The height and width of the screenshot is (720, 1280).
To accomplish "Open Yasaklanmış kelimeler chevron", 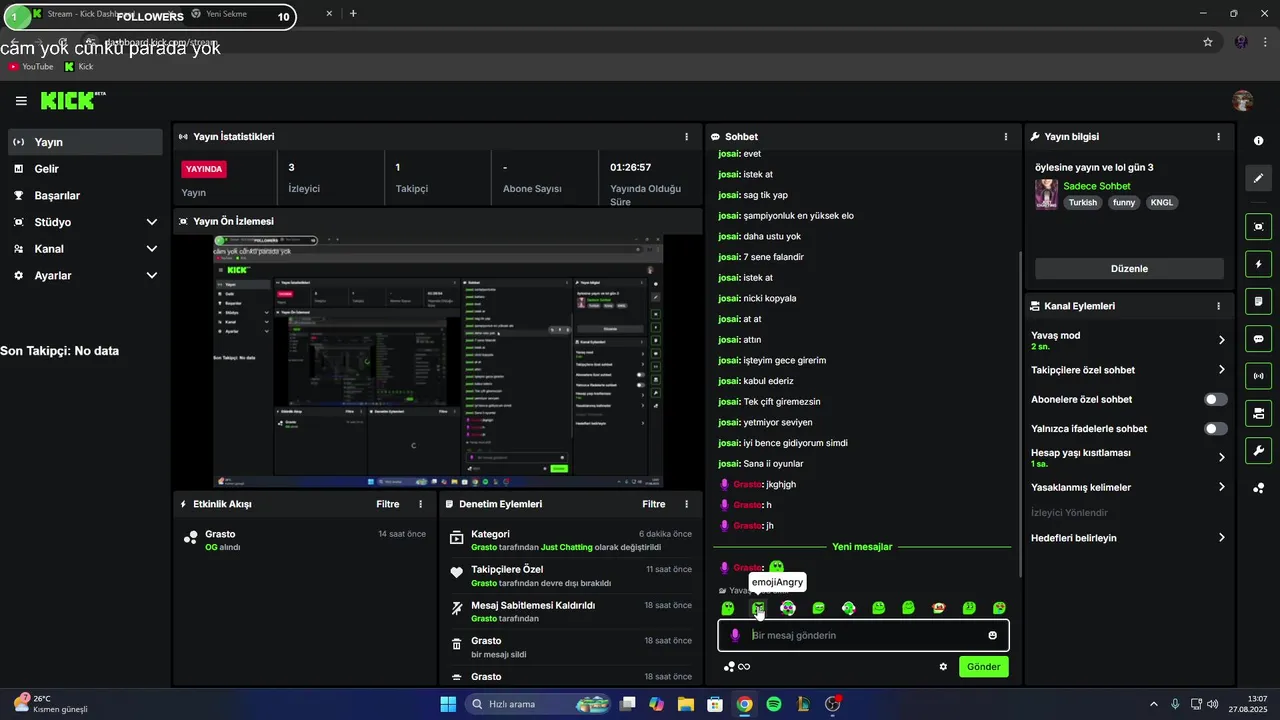I will click(1221, 487).
